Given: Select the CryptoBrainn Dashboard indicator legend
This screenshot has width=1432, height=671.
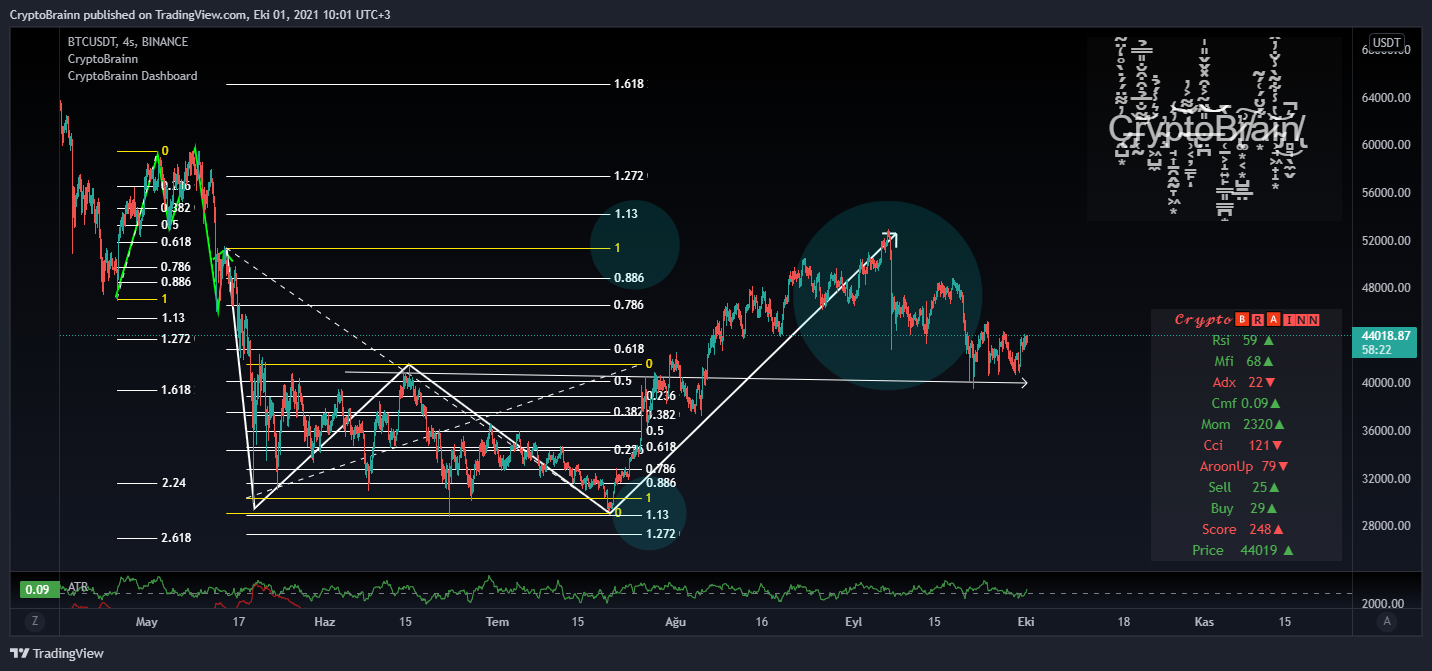Looking at the screenshot, I should coord(132,76).
